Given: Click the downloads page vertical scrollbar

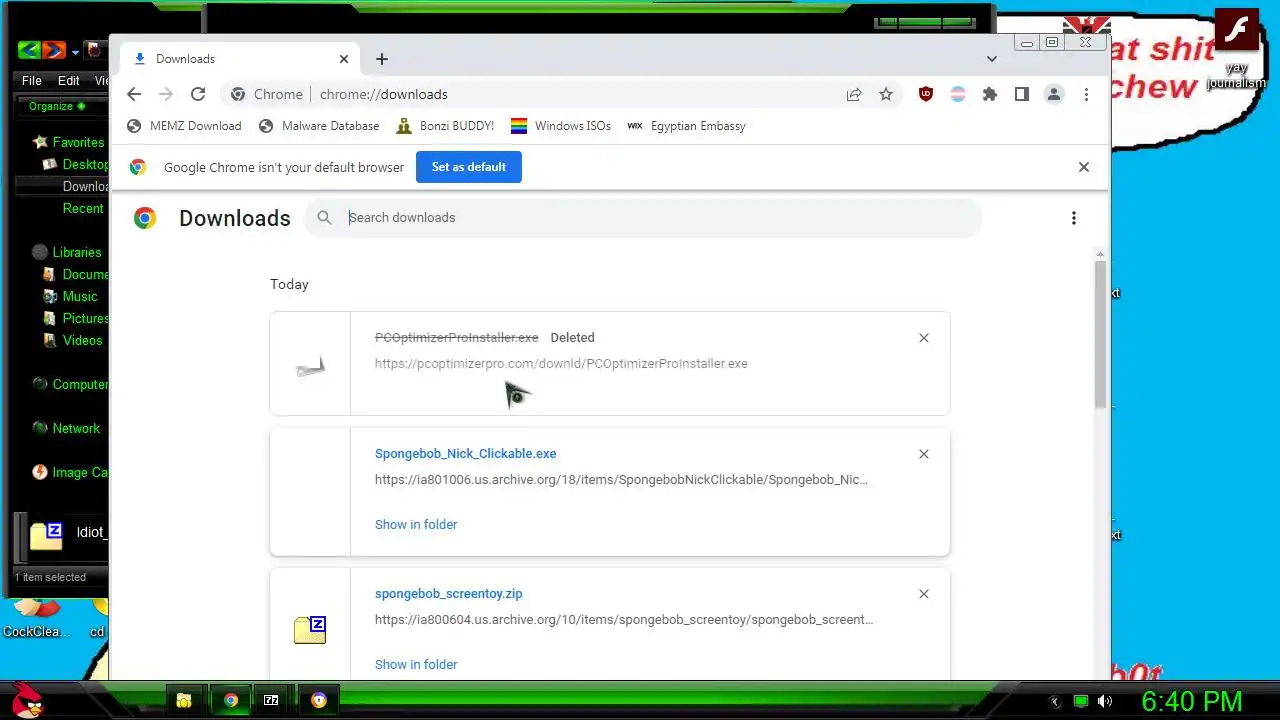Looking at the screenshot, I should coord(1101,333).
